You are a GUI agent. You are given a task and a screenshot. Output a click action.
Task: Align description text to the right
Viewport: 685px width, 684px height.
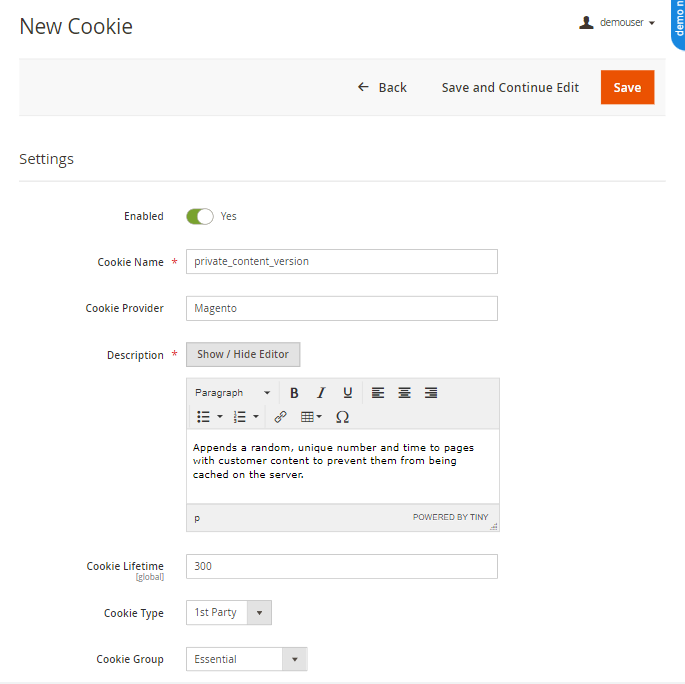[x=431, y=393]
